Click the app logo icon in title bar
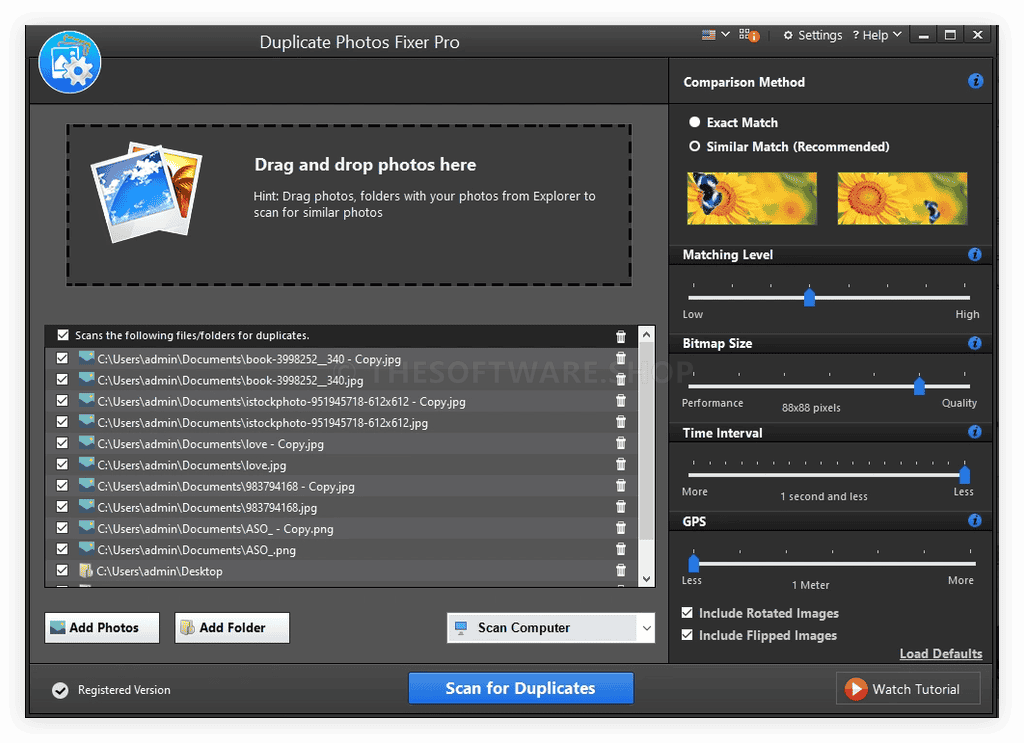Screen dimensions: 1024x743 (70, 62)
